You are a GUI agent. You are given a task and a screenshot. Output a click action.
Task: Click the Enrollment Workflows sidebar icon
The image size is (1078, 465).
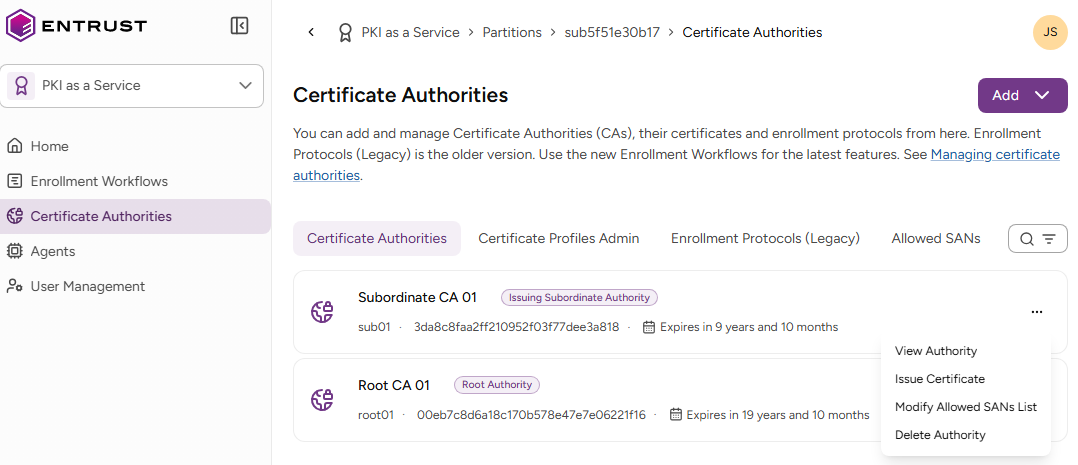pos(14,182)
